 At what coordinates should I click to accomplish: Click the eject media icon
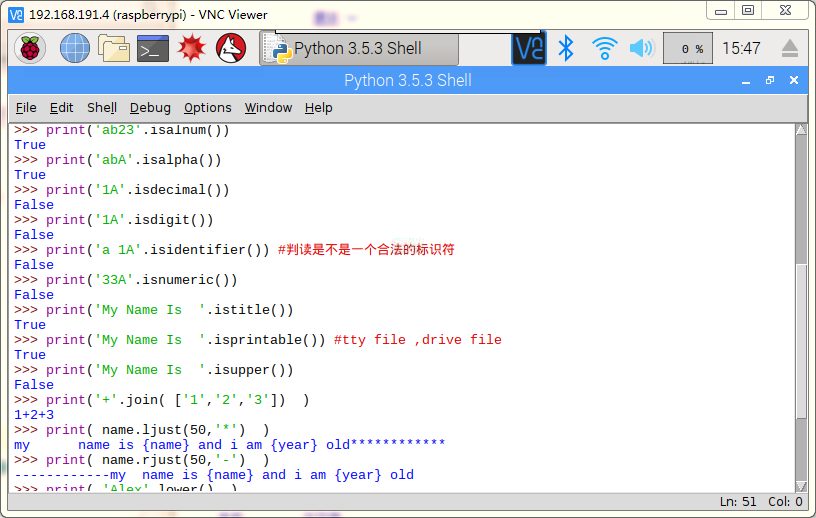790,48
